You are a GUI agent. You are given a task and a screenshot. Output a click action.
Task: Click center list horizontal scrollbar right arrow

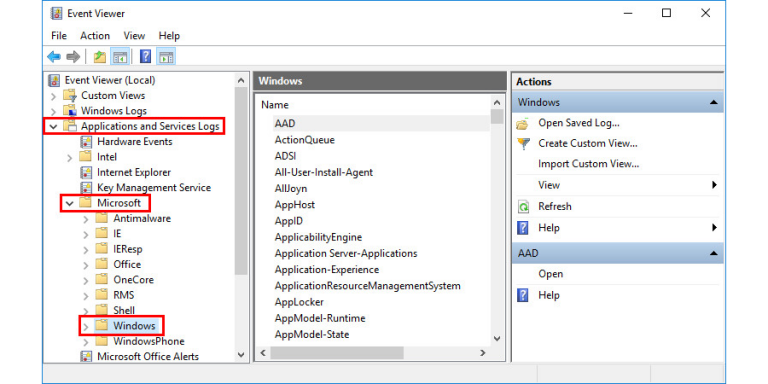[482, 353]
